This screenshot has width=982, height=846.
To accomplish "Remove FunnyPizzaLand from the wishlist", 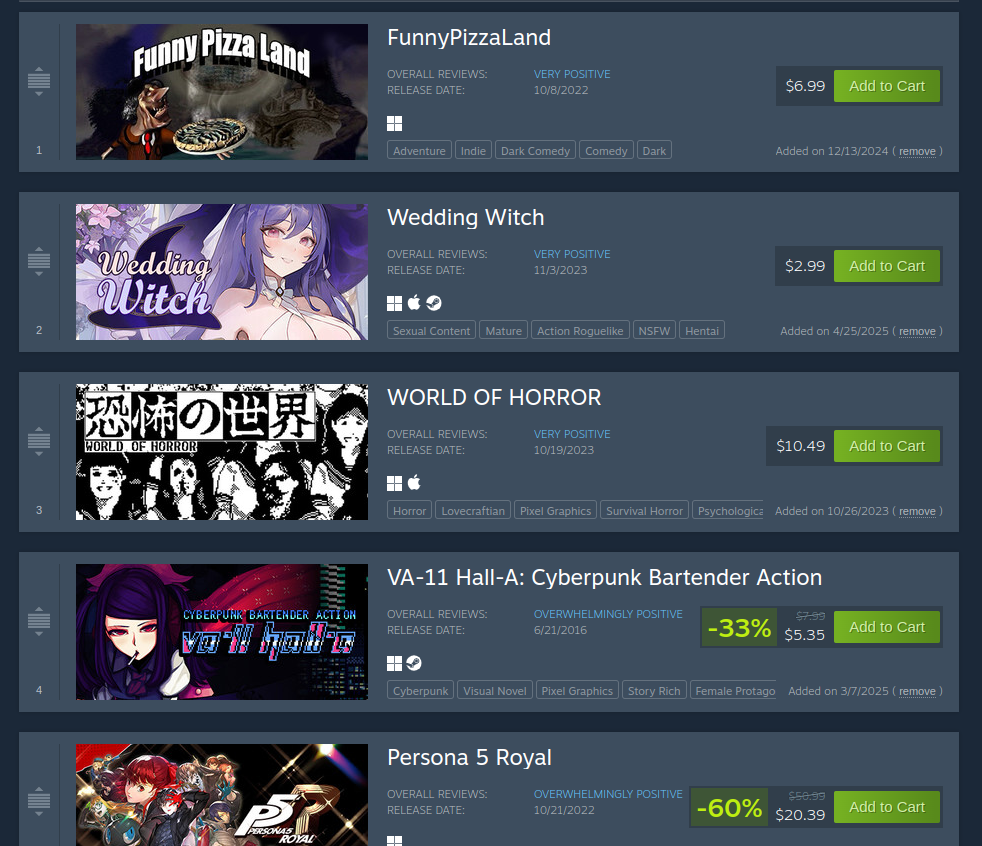I will click(917, 152).
